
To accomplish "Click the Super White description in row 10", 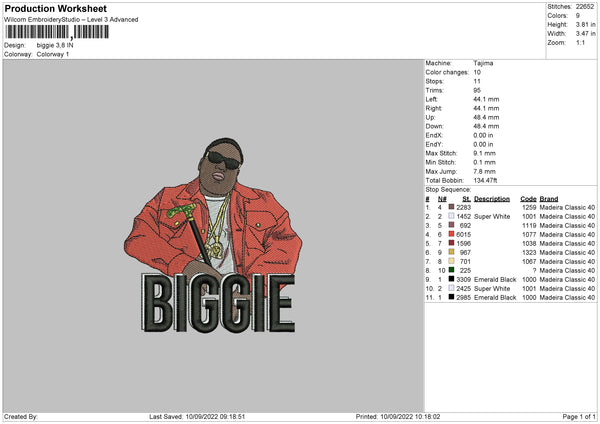I will [492, 288].
